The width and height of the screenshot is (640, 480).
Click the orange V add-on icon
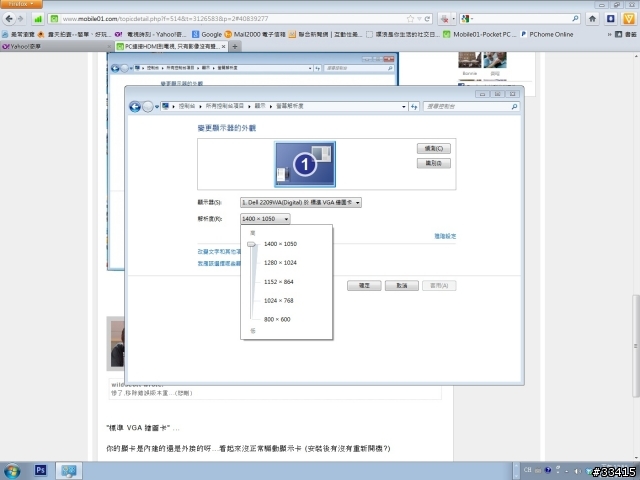(629, 19)
